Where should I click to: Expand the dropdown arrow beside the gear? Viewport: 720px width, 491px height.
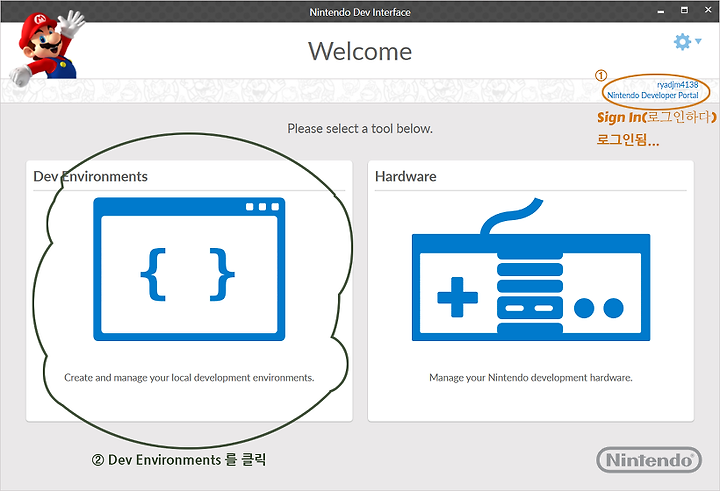click(x=698, y=41)
